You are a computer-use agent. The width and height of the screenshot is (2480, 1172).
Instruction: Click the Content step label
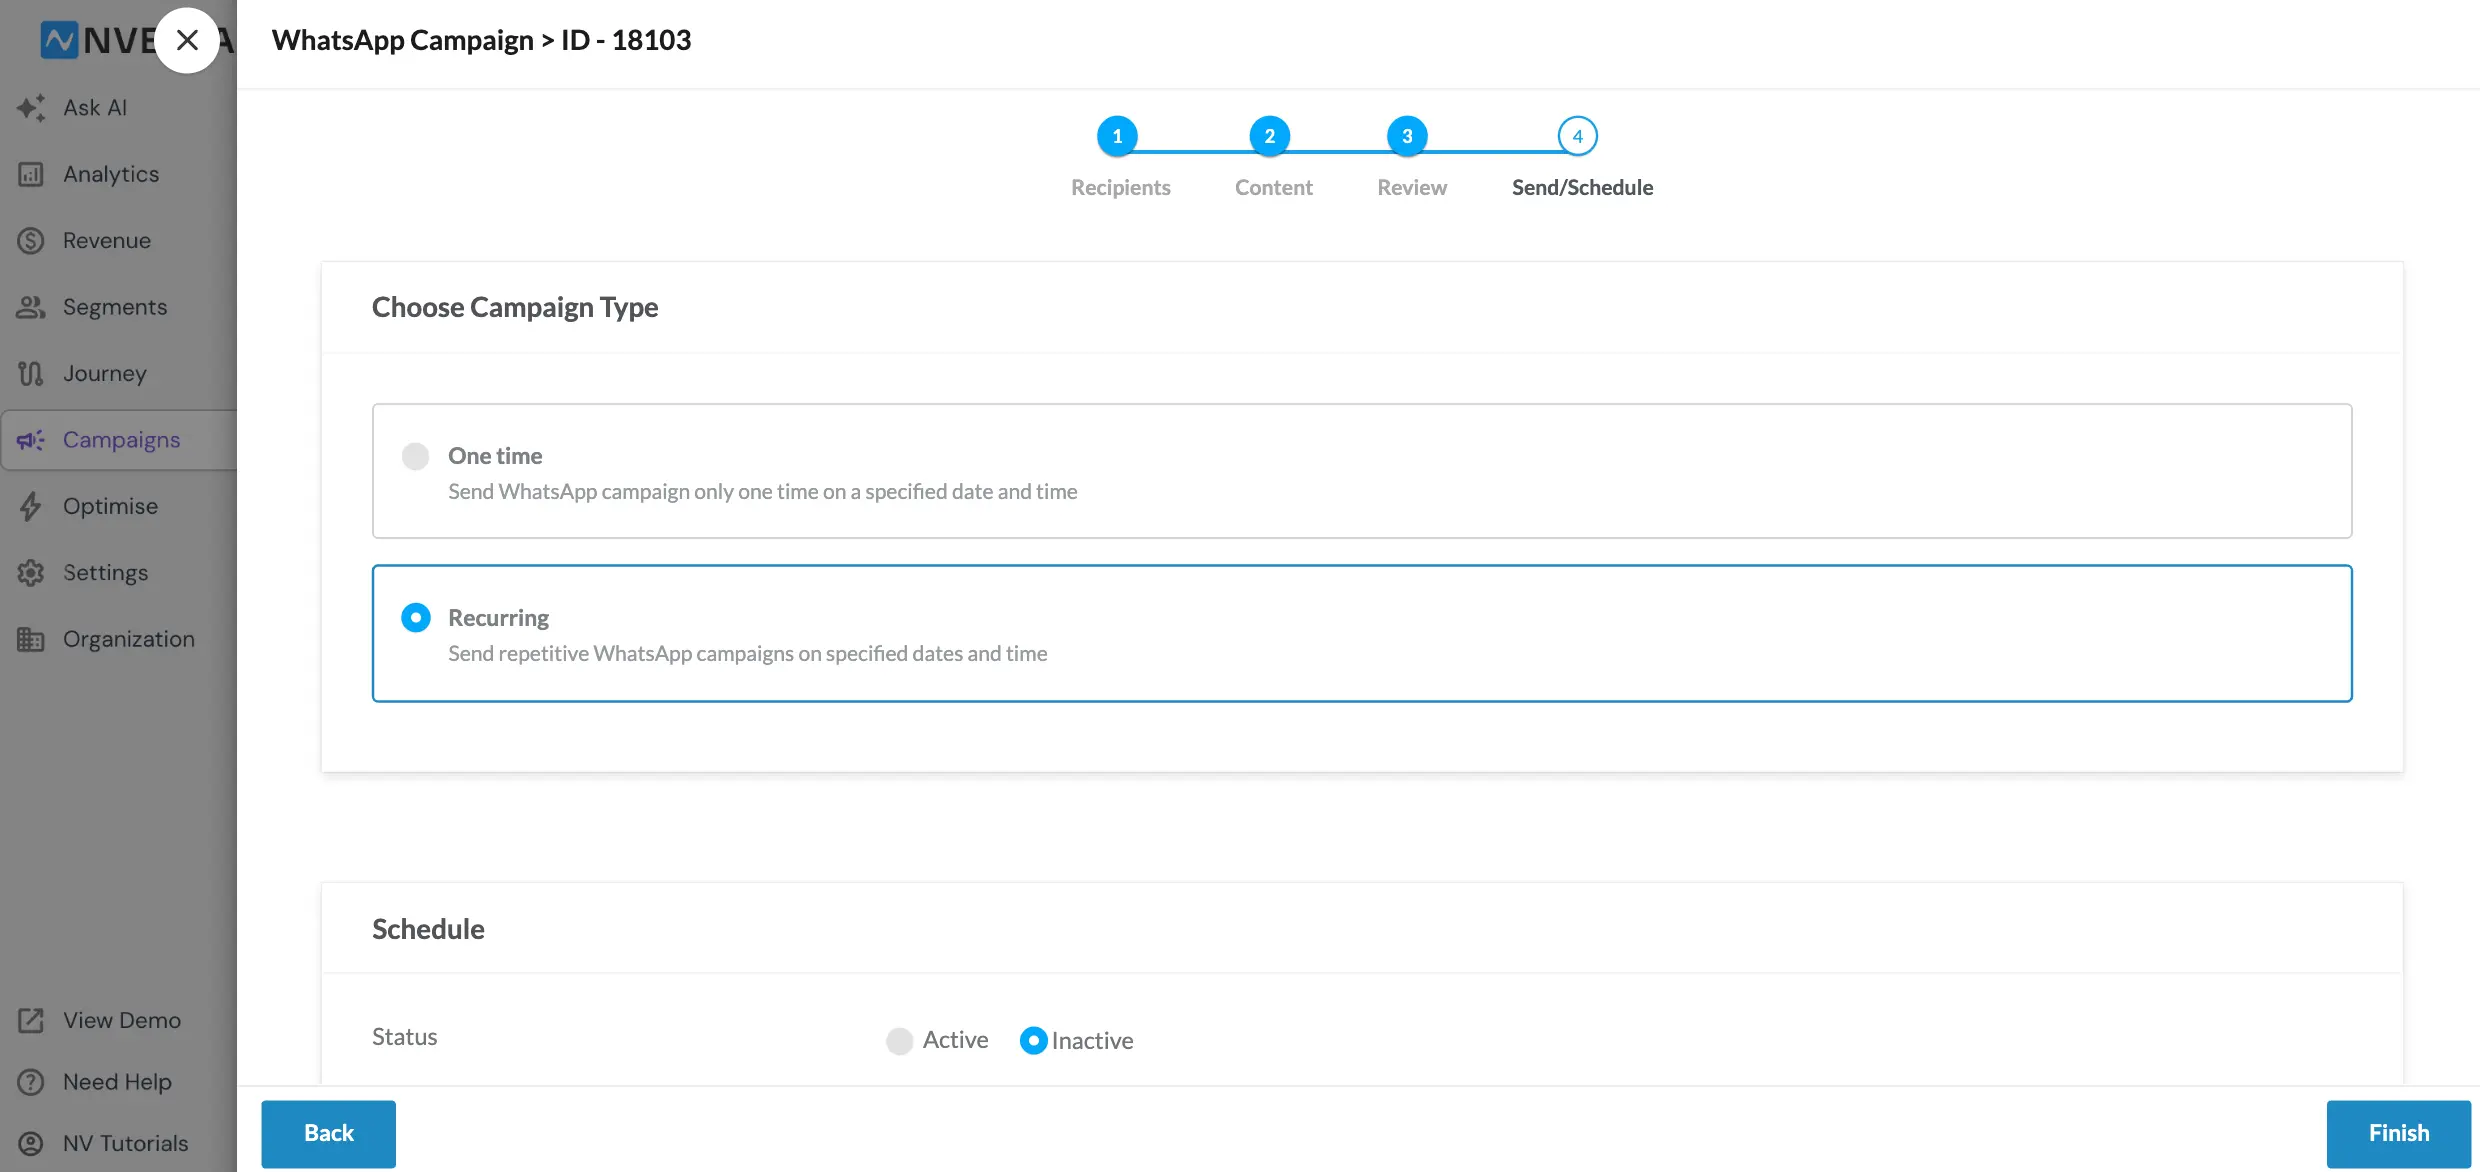pos(1273,187)
